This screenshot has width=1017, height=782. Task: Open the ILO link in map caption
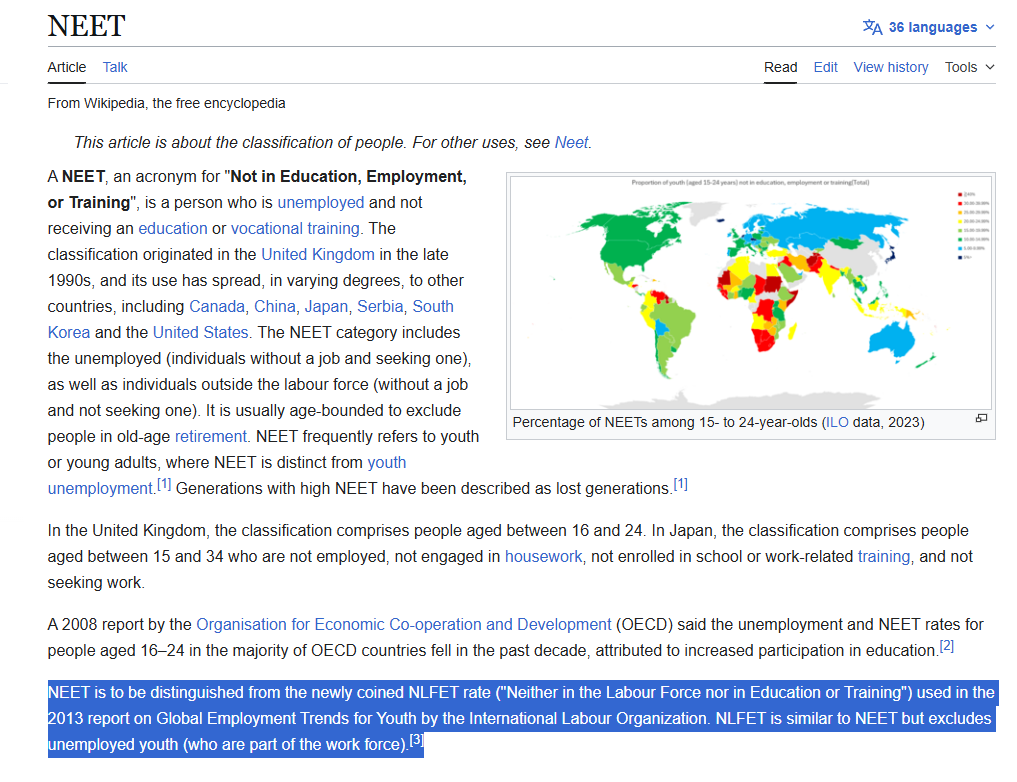(837, 423)
